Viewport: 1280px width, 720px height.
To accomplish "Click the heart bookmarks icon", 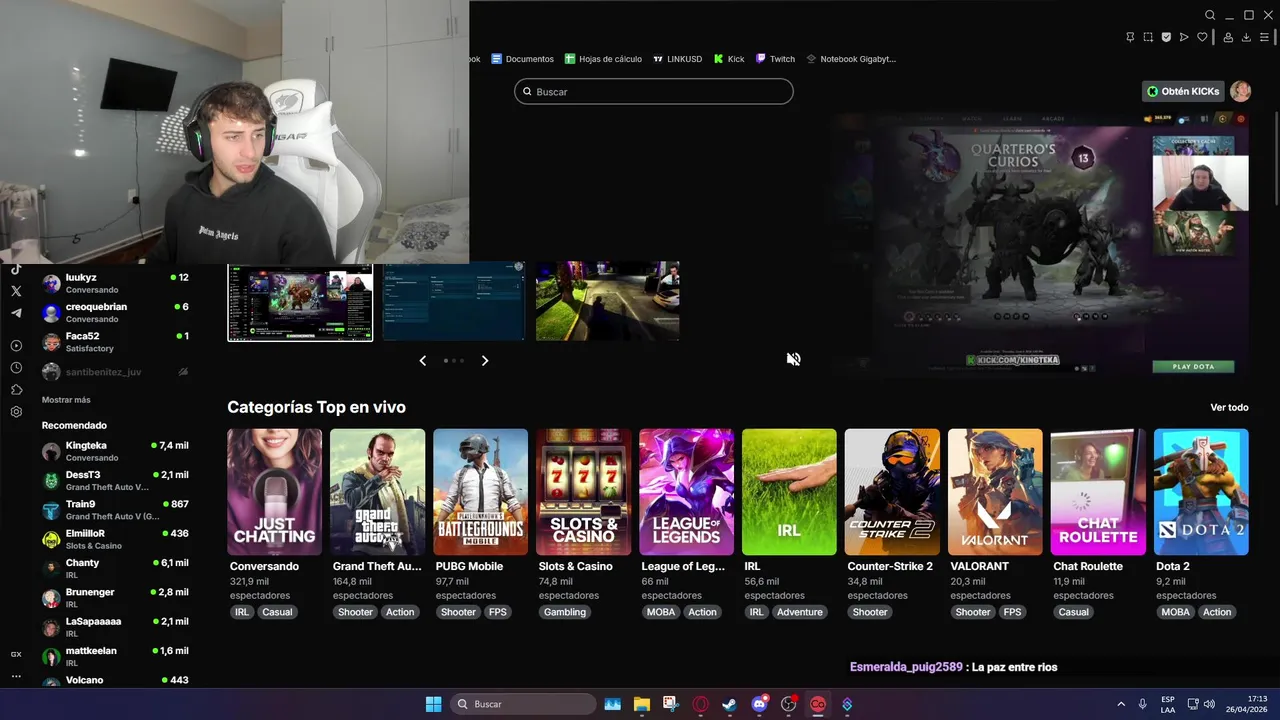I will pos(1202,37).
